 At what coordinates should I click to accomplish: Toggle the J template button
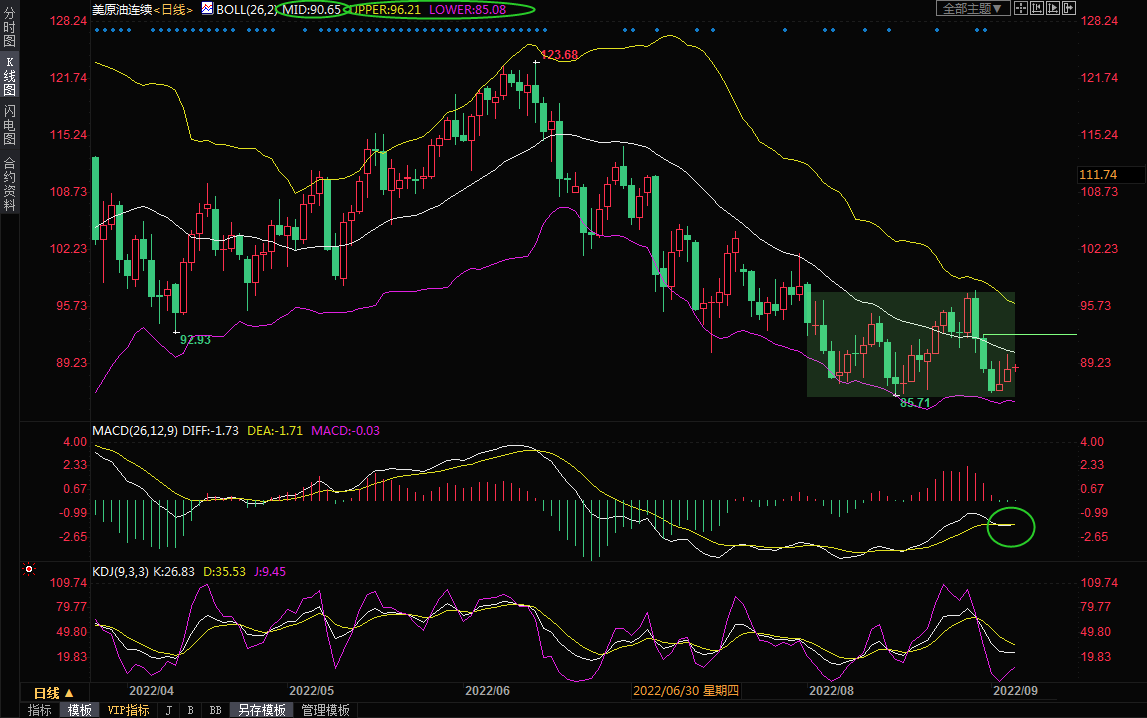(x=168, y=710)
